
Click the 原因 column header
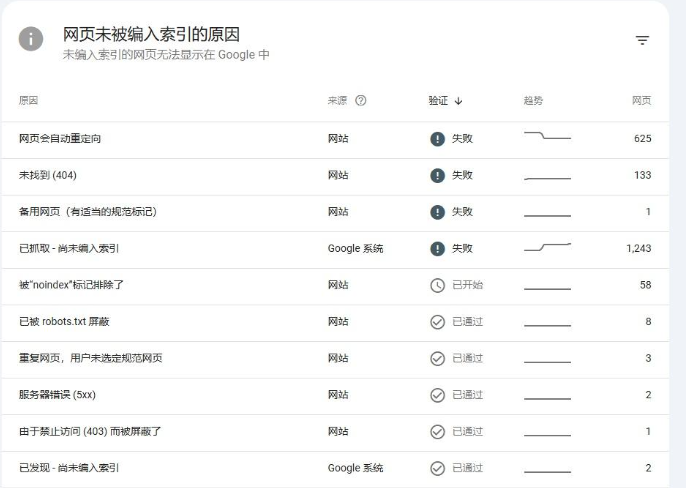28,101
